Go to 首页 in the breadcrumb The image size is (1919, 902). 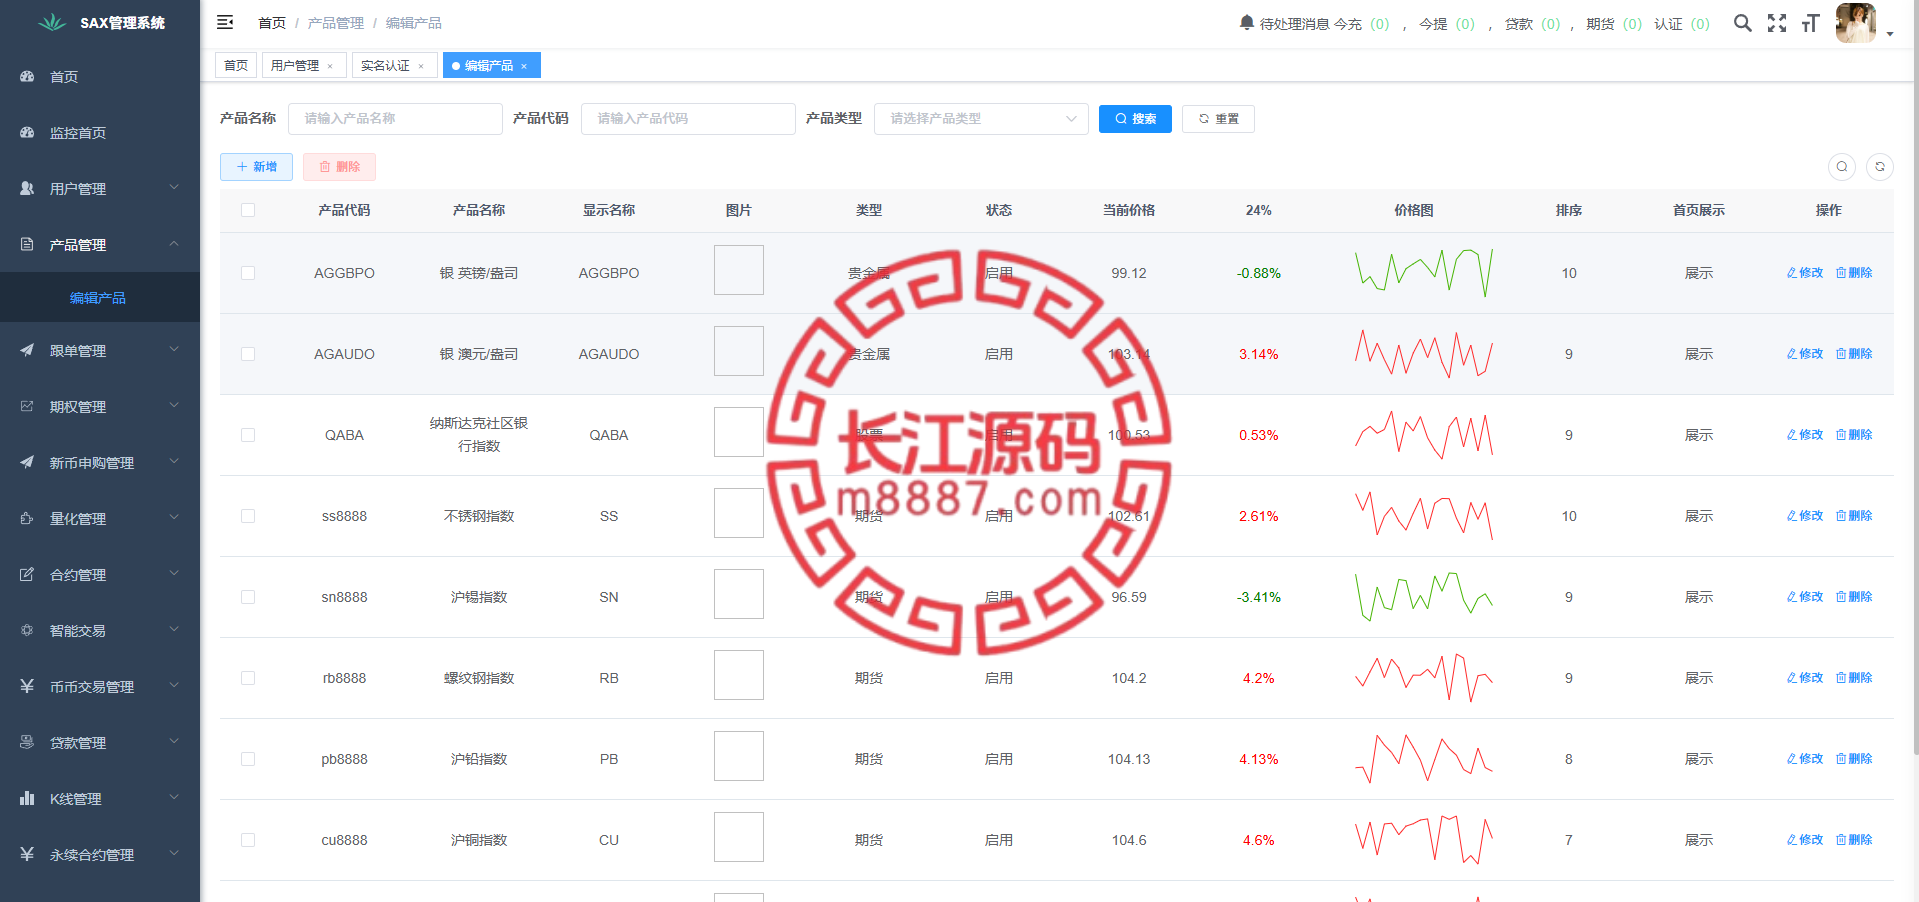pos(272,23)
